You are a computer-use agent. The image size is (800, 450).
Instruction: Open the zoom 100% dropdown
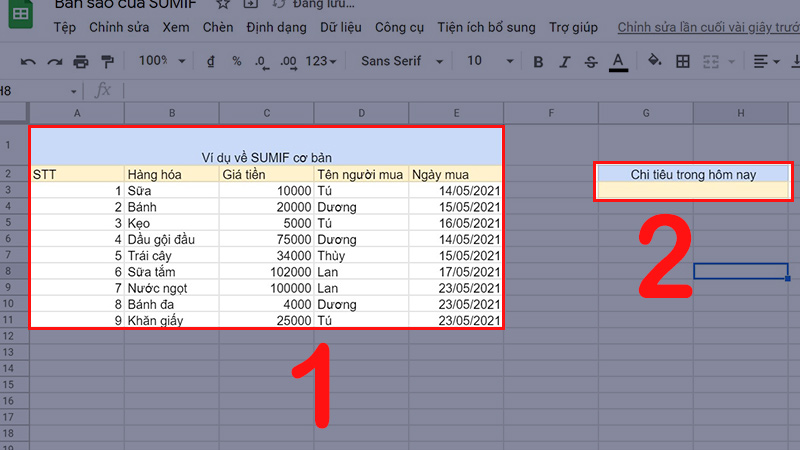coord(162,61)
